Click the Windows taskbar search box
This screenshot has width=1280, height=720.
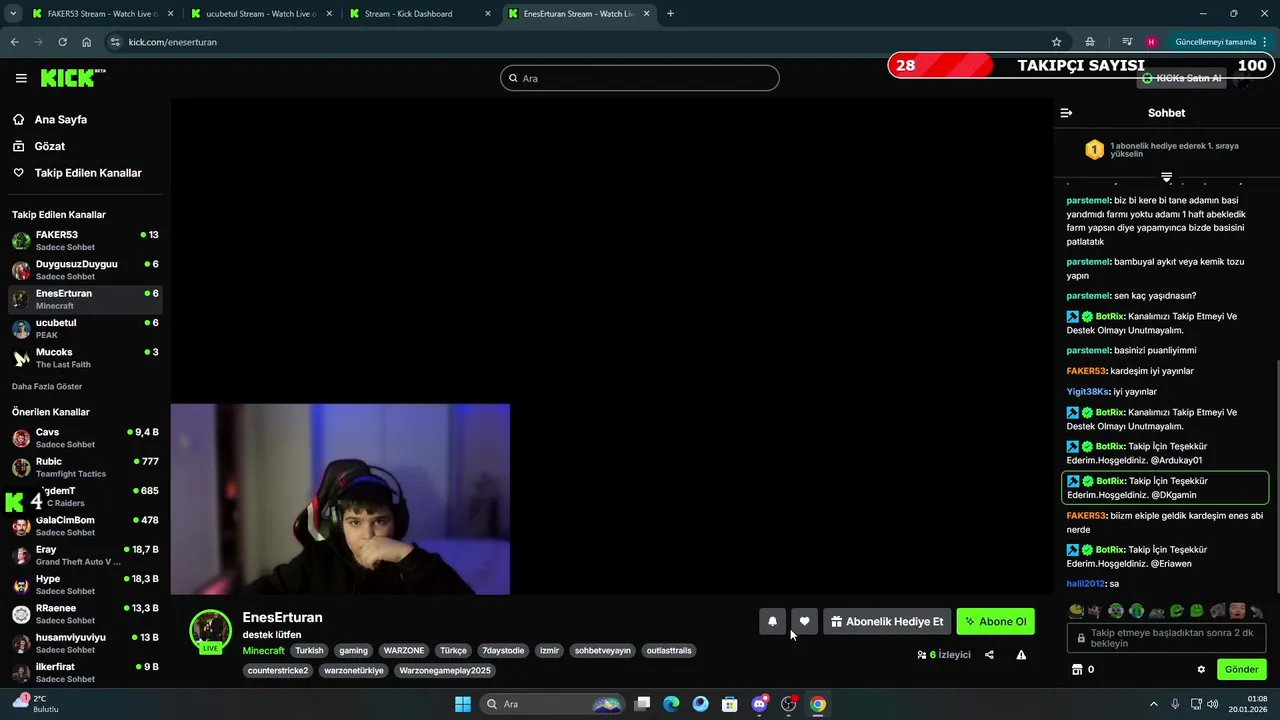tap(552, 704)
